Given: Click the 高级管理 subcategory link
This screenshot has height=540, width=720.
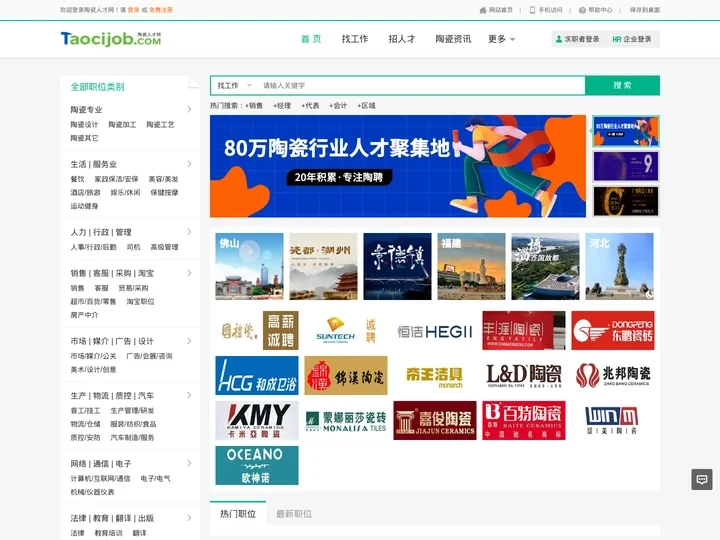Looking at the screenshot, I should point(164,247).
